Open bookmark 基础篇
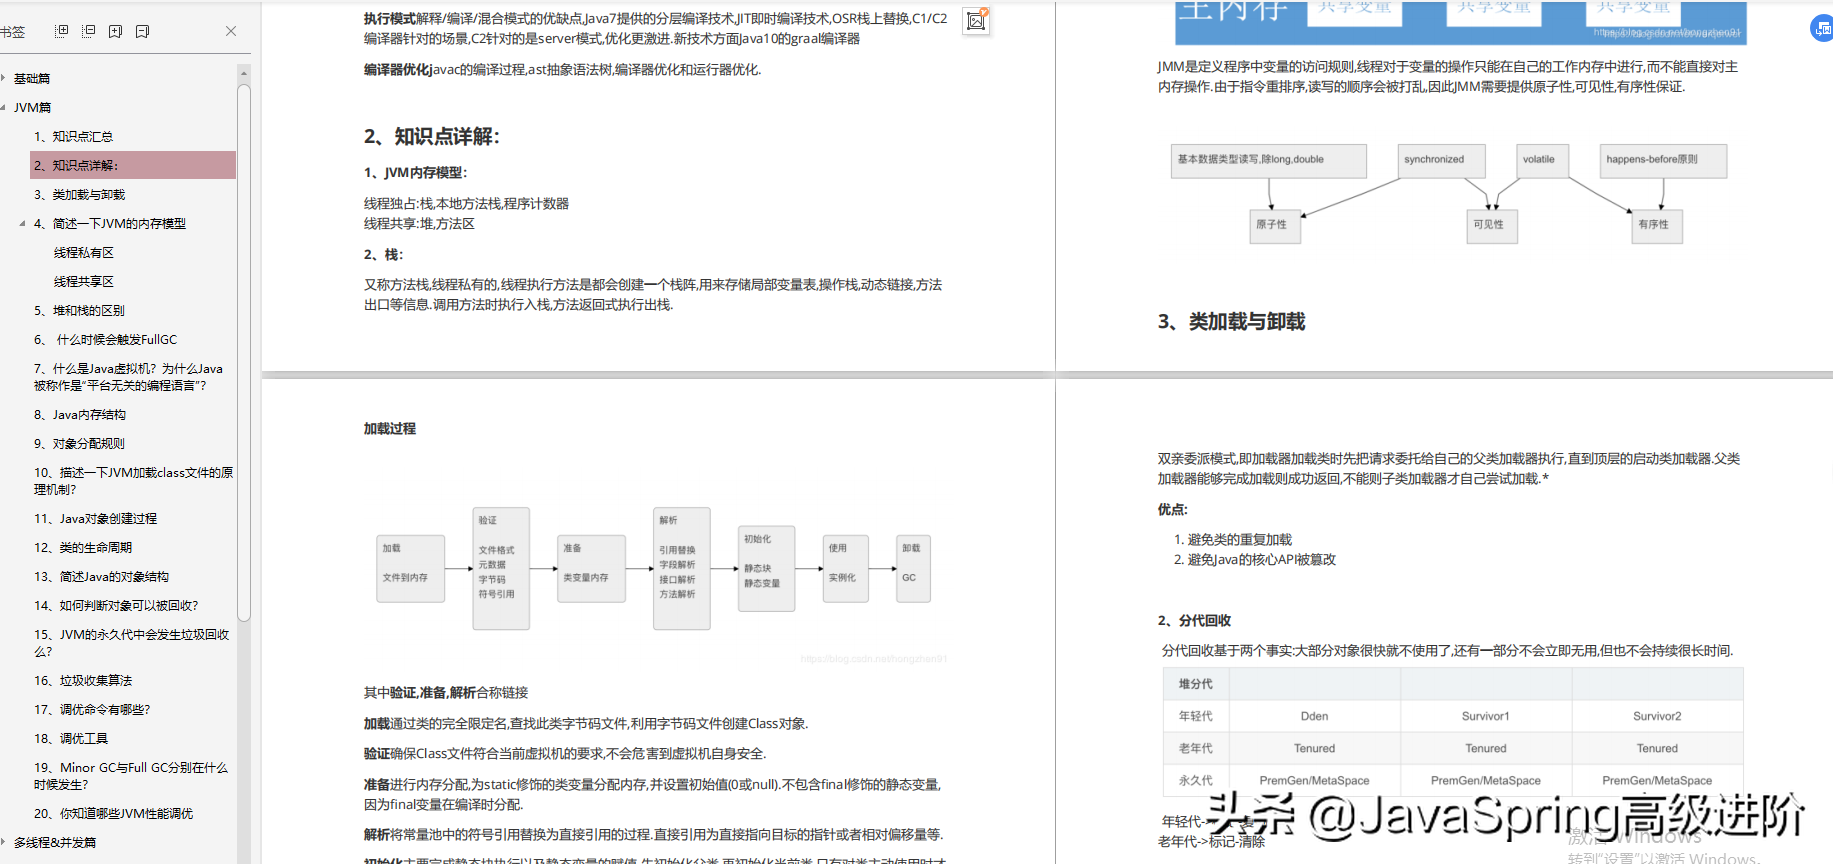The image size is (1833, 864). click(32, 78)
